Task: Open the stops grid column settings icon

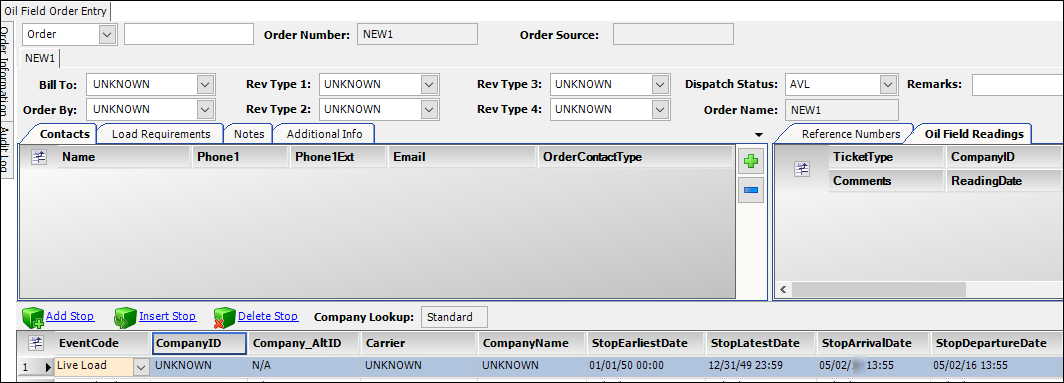Action: point(35,342)
